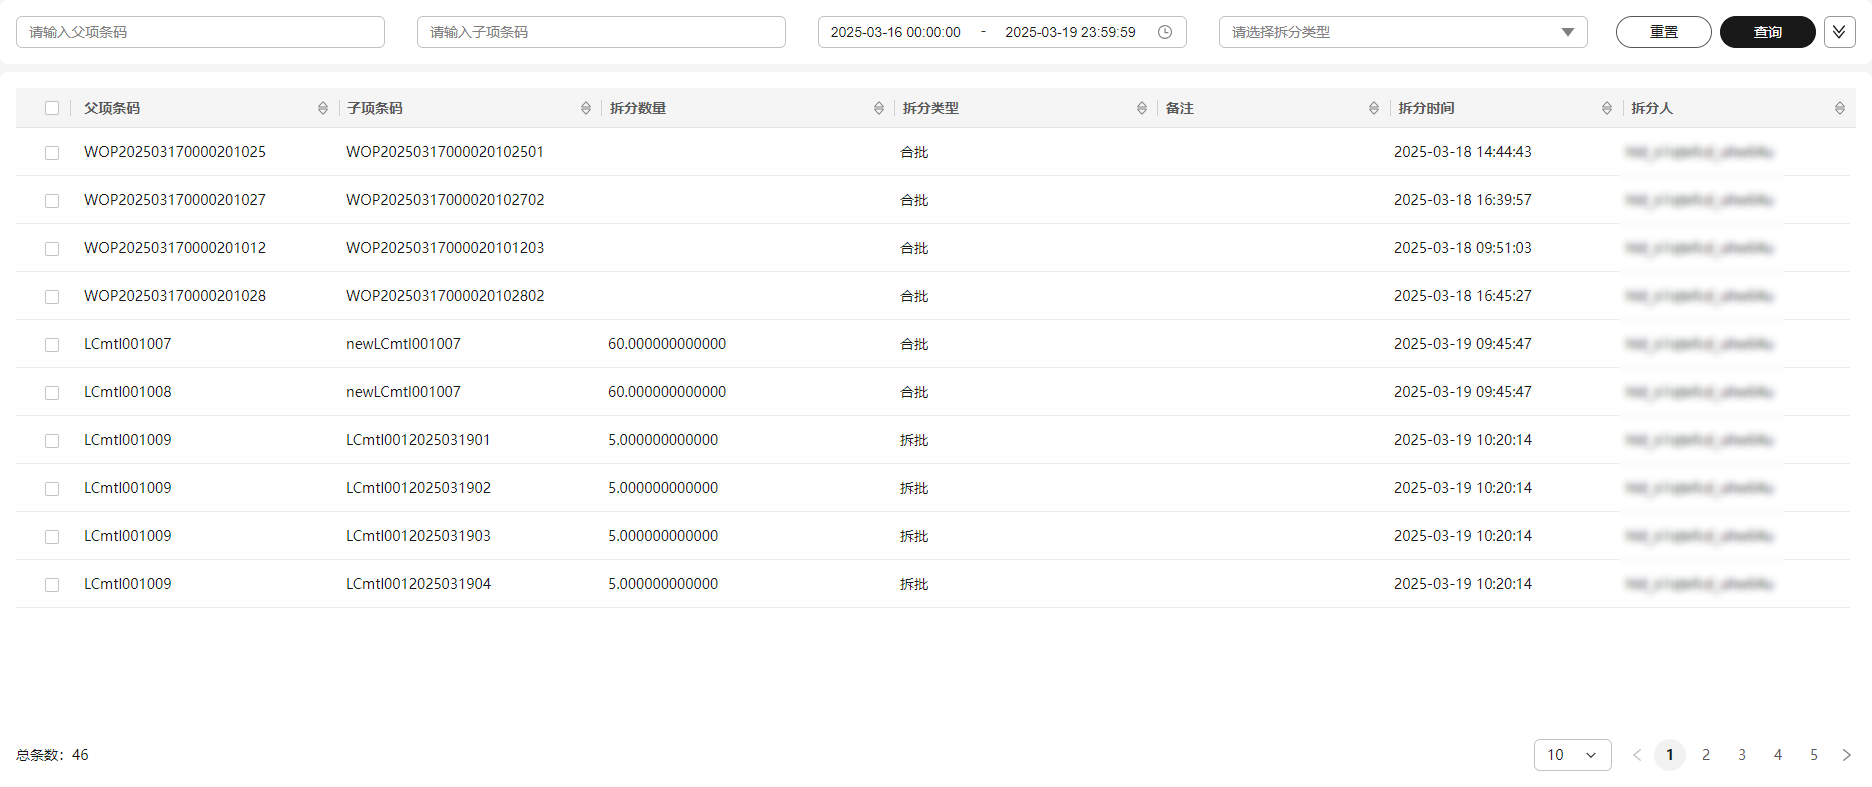
Task: Click timestamp 2025-03-18 16:45:27
Action: tap(1463, 296)
